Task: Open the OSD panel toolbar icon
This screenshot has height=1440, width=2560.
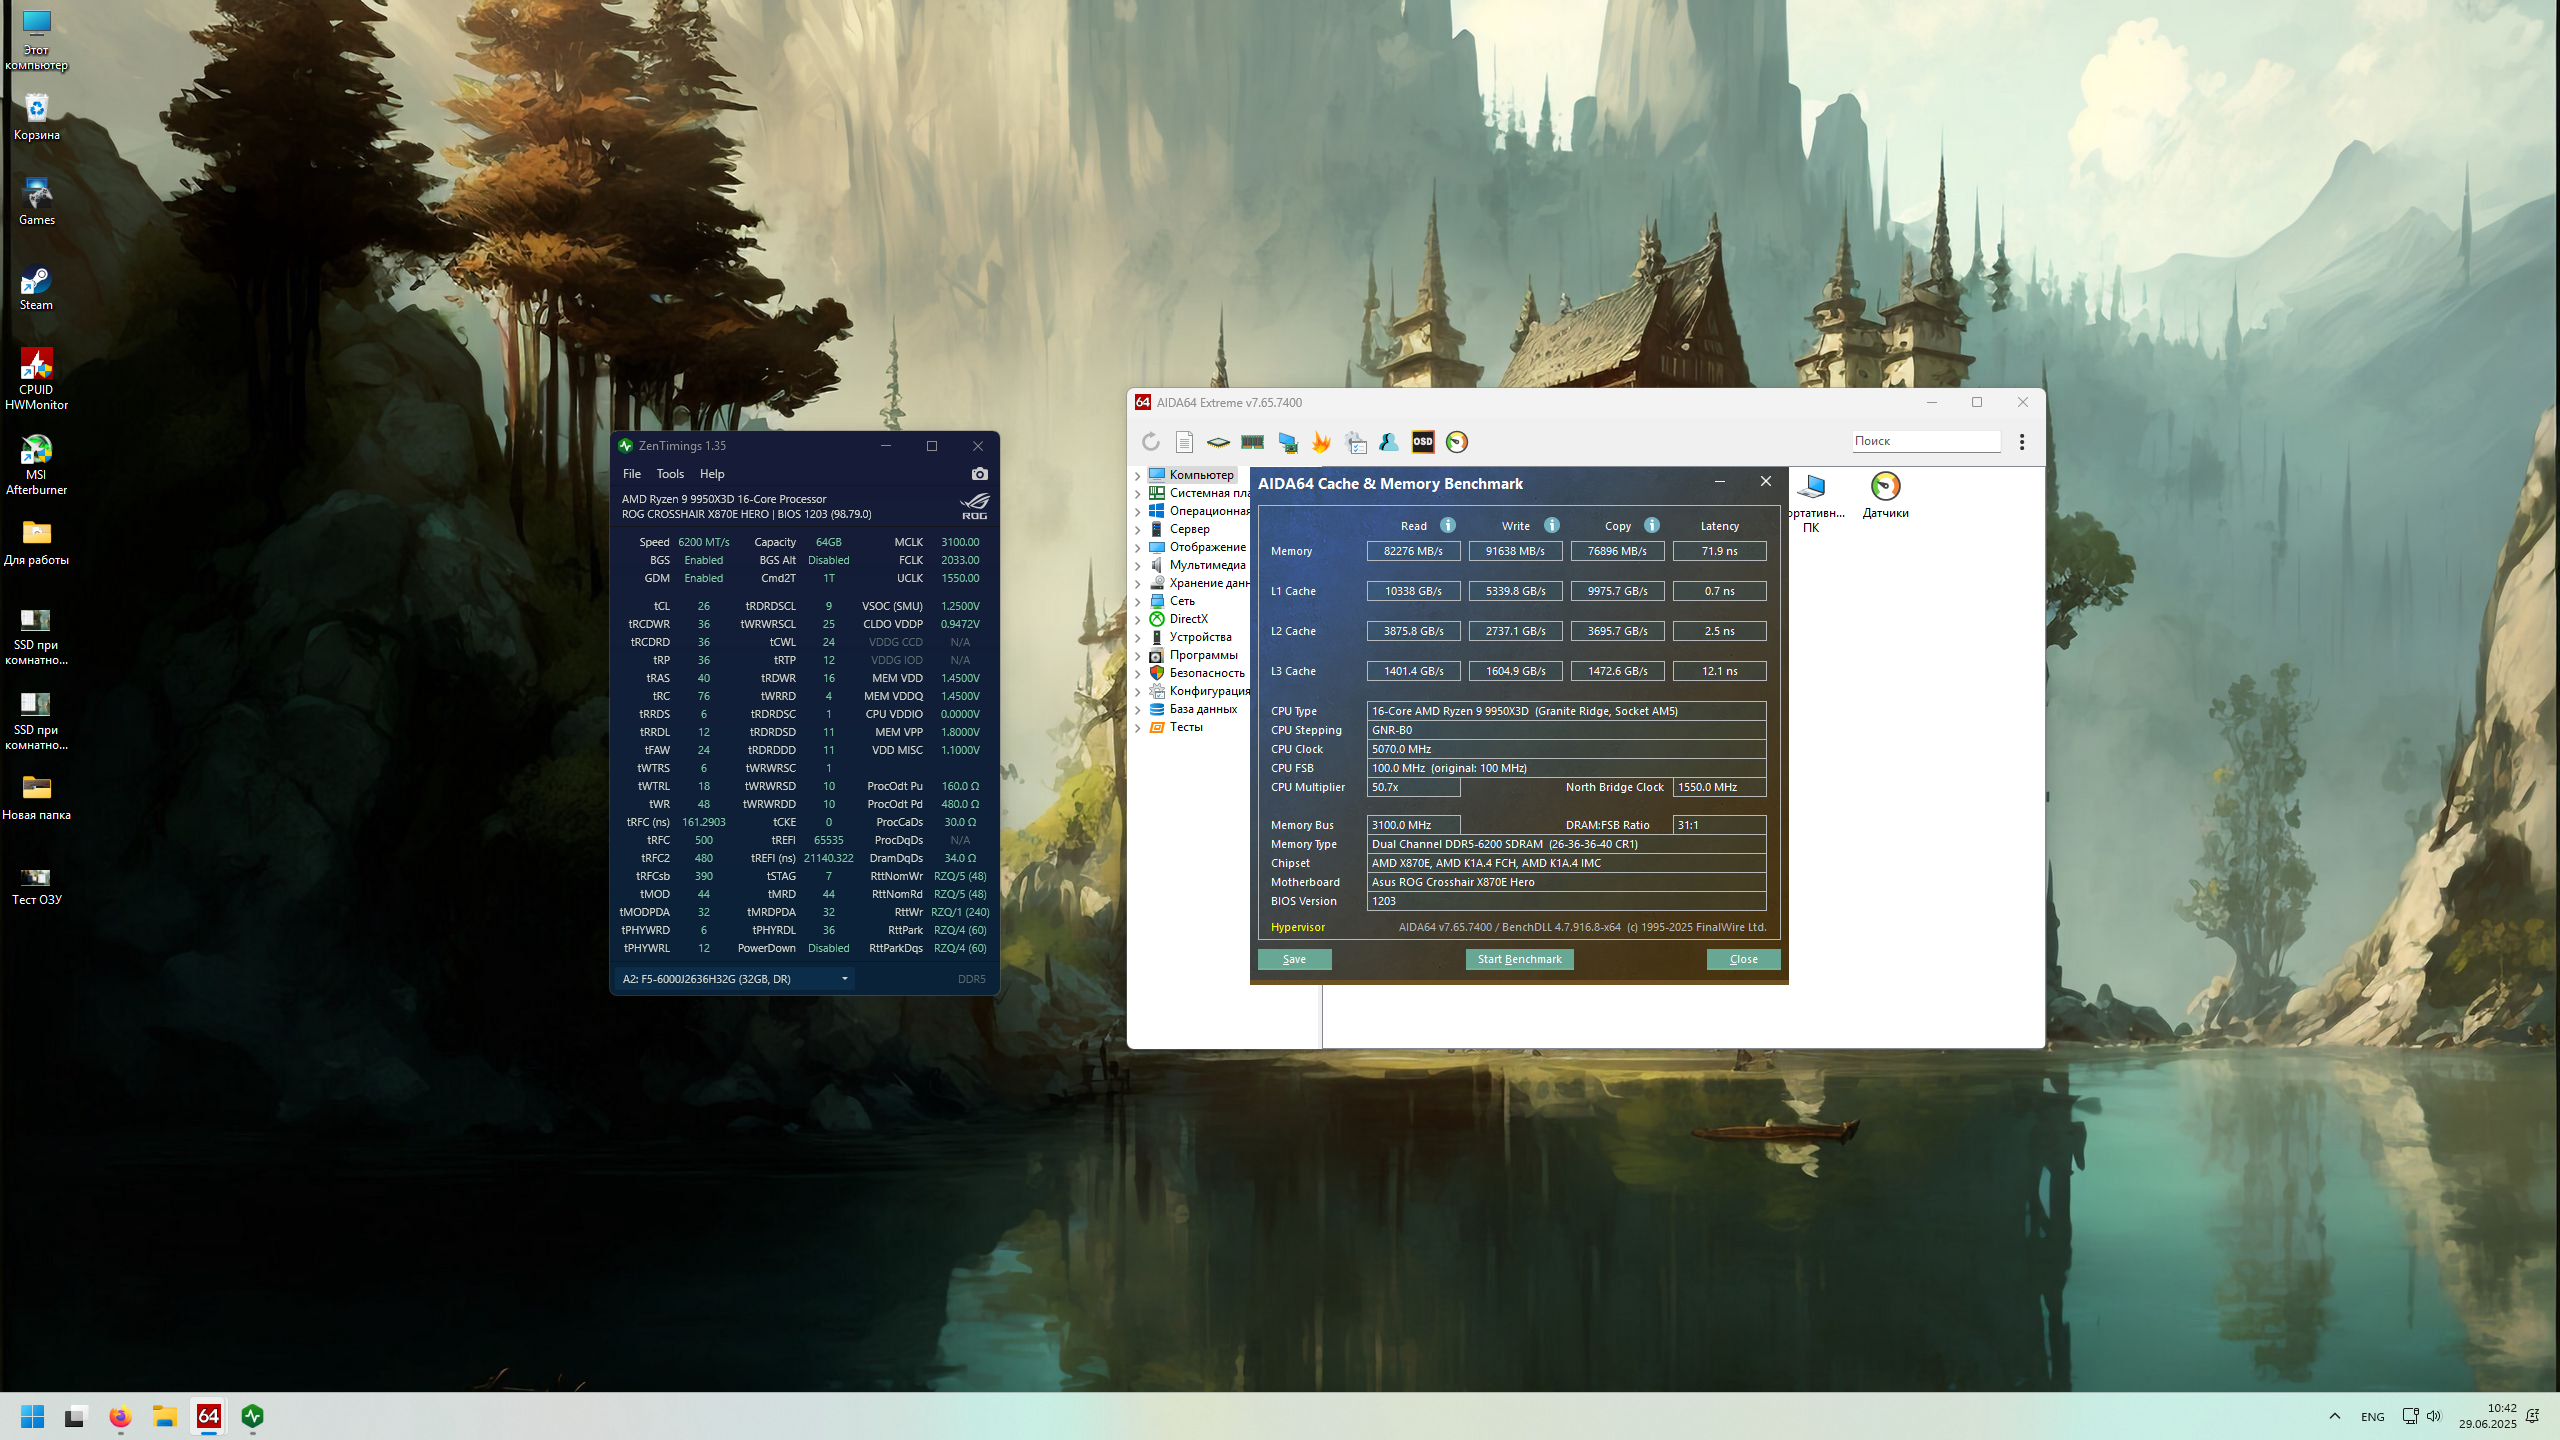Action: pos(1422,442)
